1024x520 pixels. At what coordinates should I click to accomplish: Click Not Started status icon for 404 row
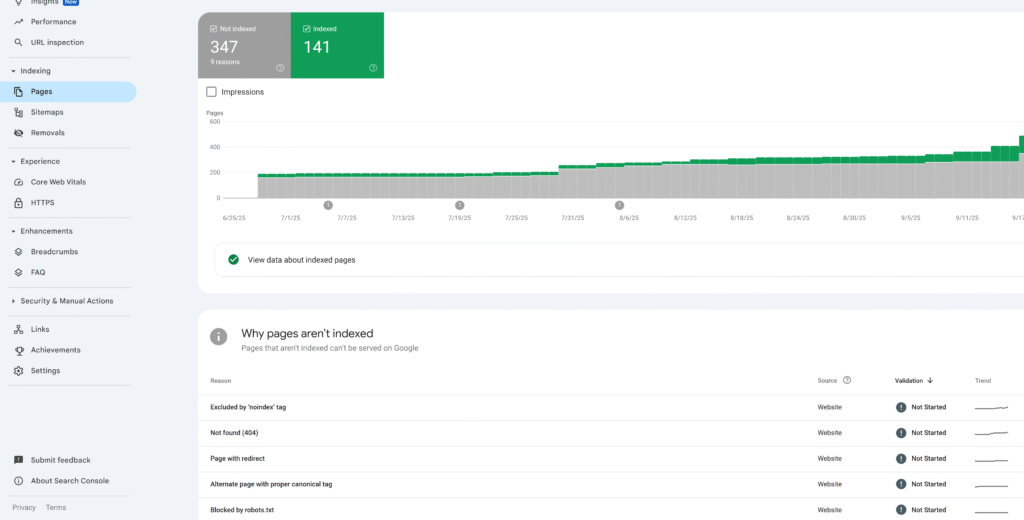tap(901, 432)
